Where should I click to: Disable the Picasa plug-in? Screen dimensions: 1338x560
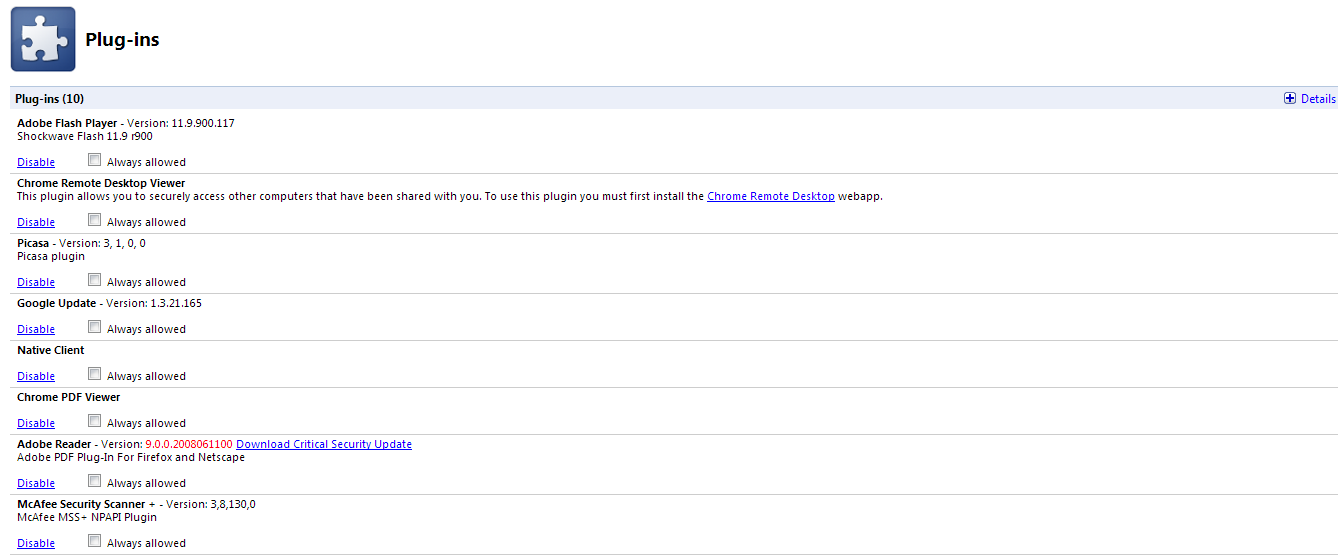36,282
